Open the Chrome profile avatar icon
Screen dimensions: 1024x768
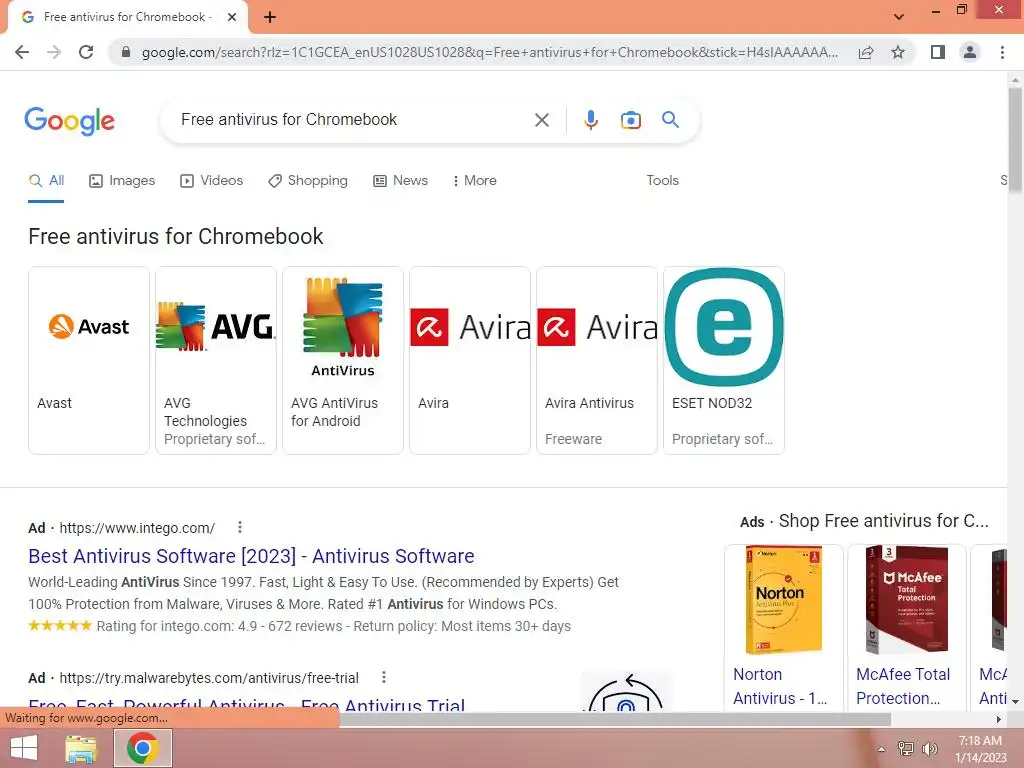(970, 52)
